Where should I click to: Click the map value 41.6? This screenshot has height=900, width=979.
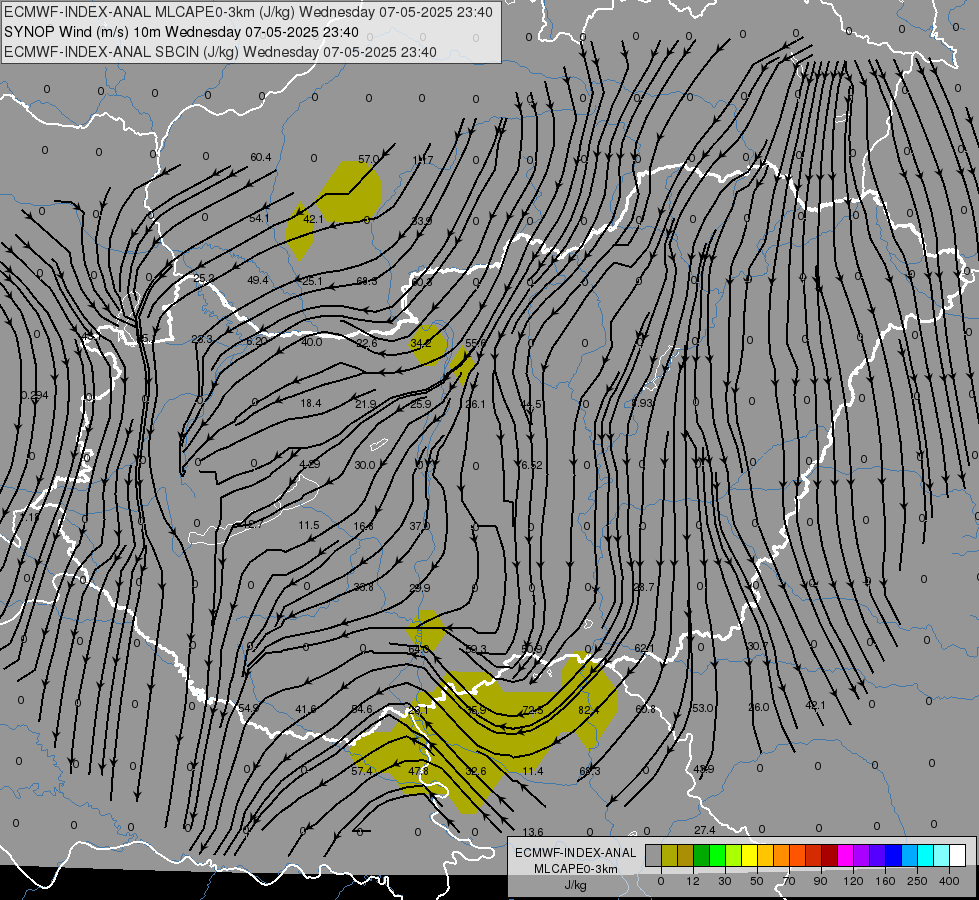[306, 709]
